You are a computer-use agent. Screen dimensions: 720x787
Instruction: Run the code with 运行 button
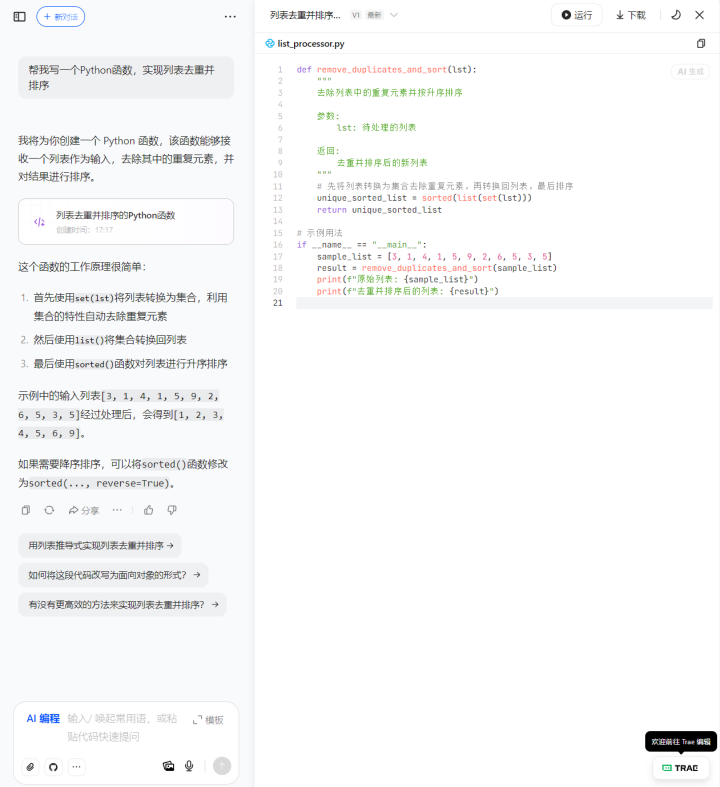point(577,15)
